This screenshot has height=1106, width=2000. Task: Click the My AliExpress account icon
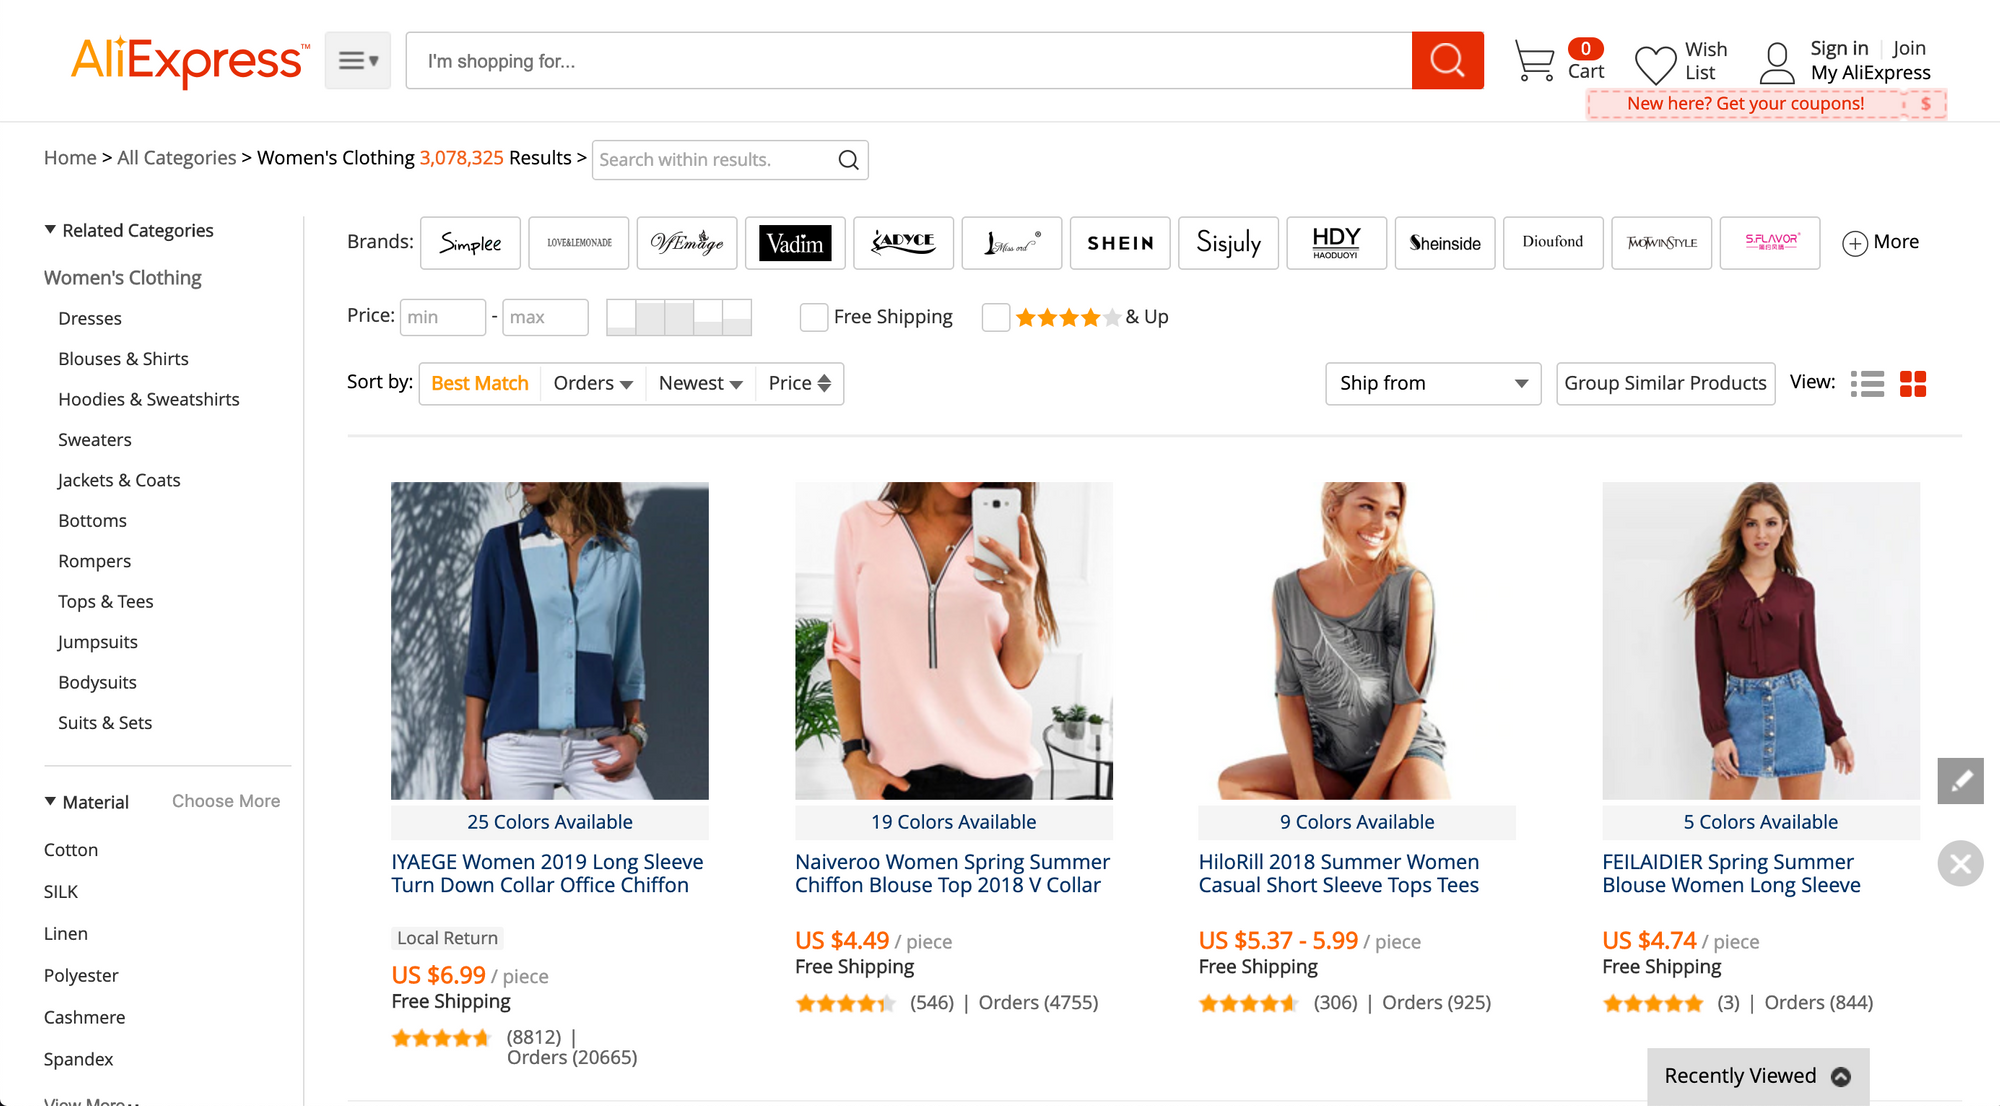click(1776, 62)
